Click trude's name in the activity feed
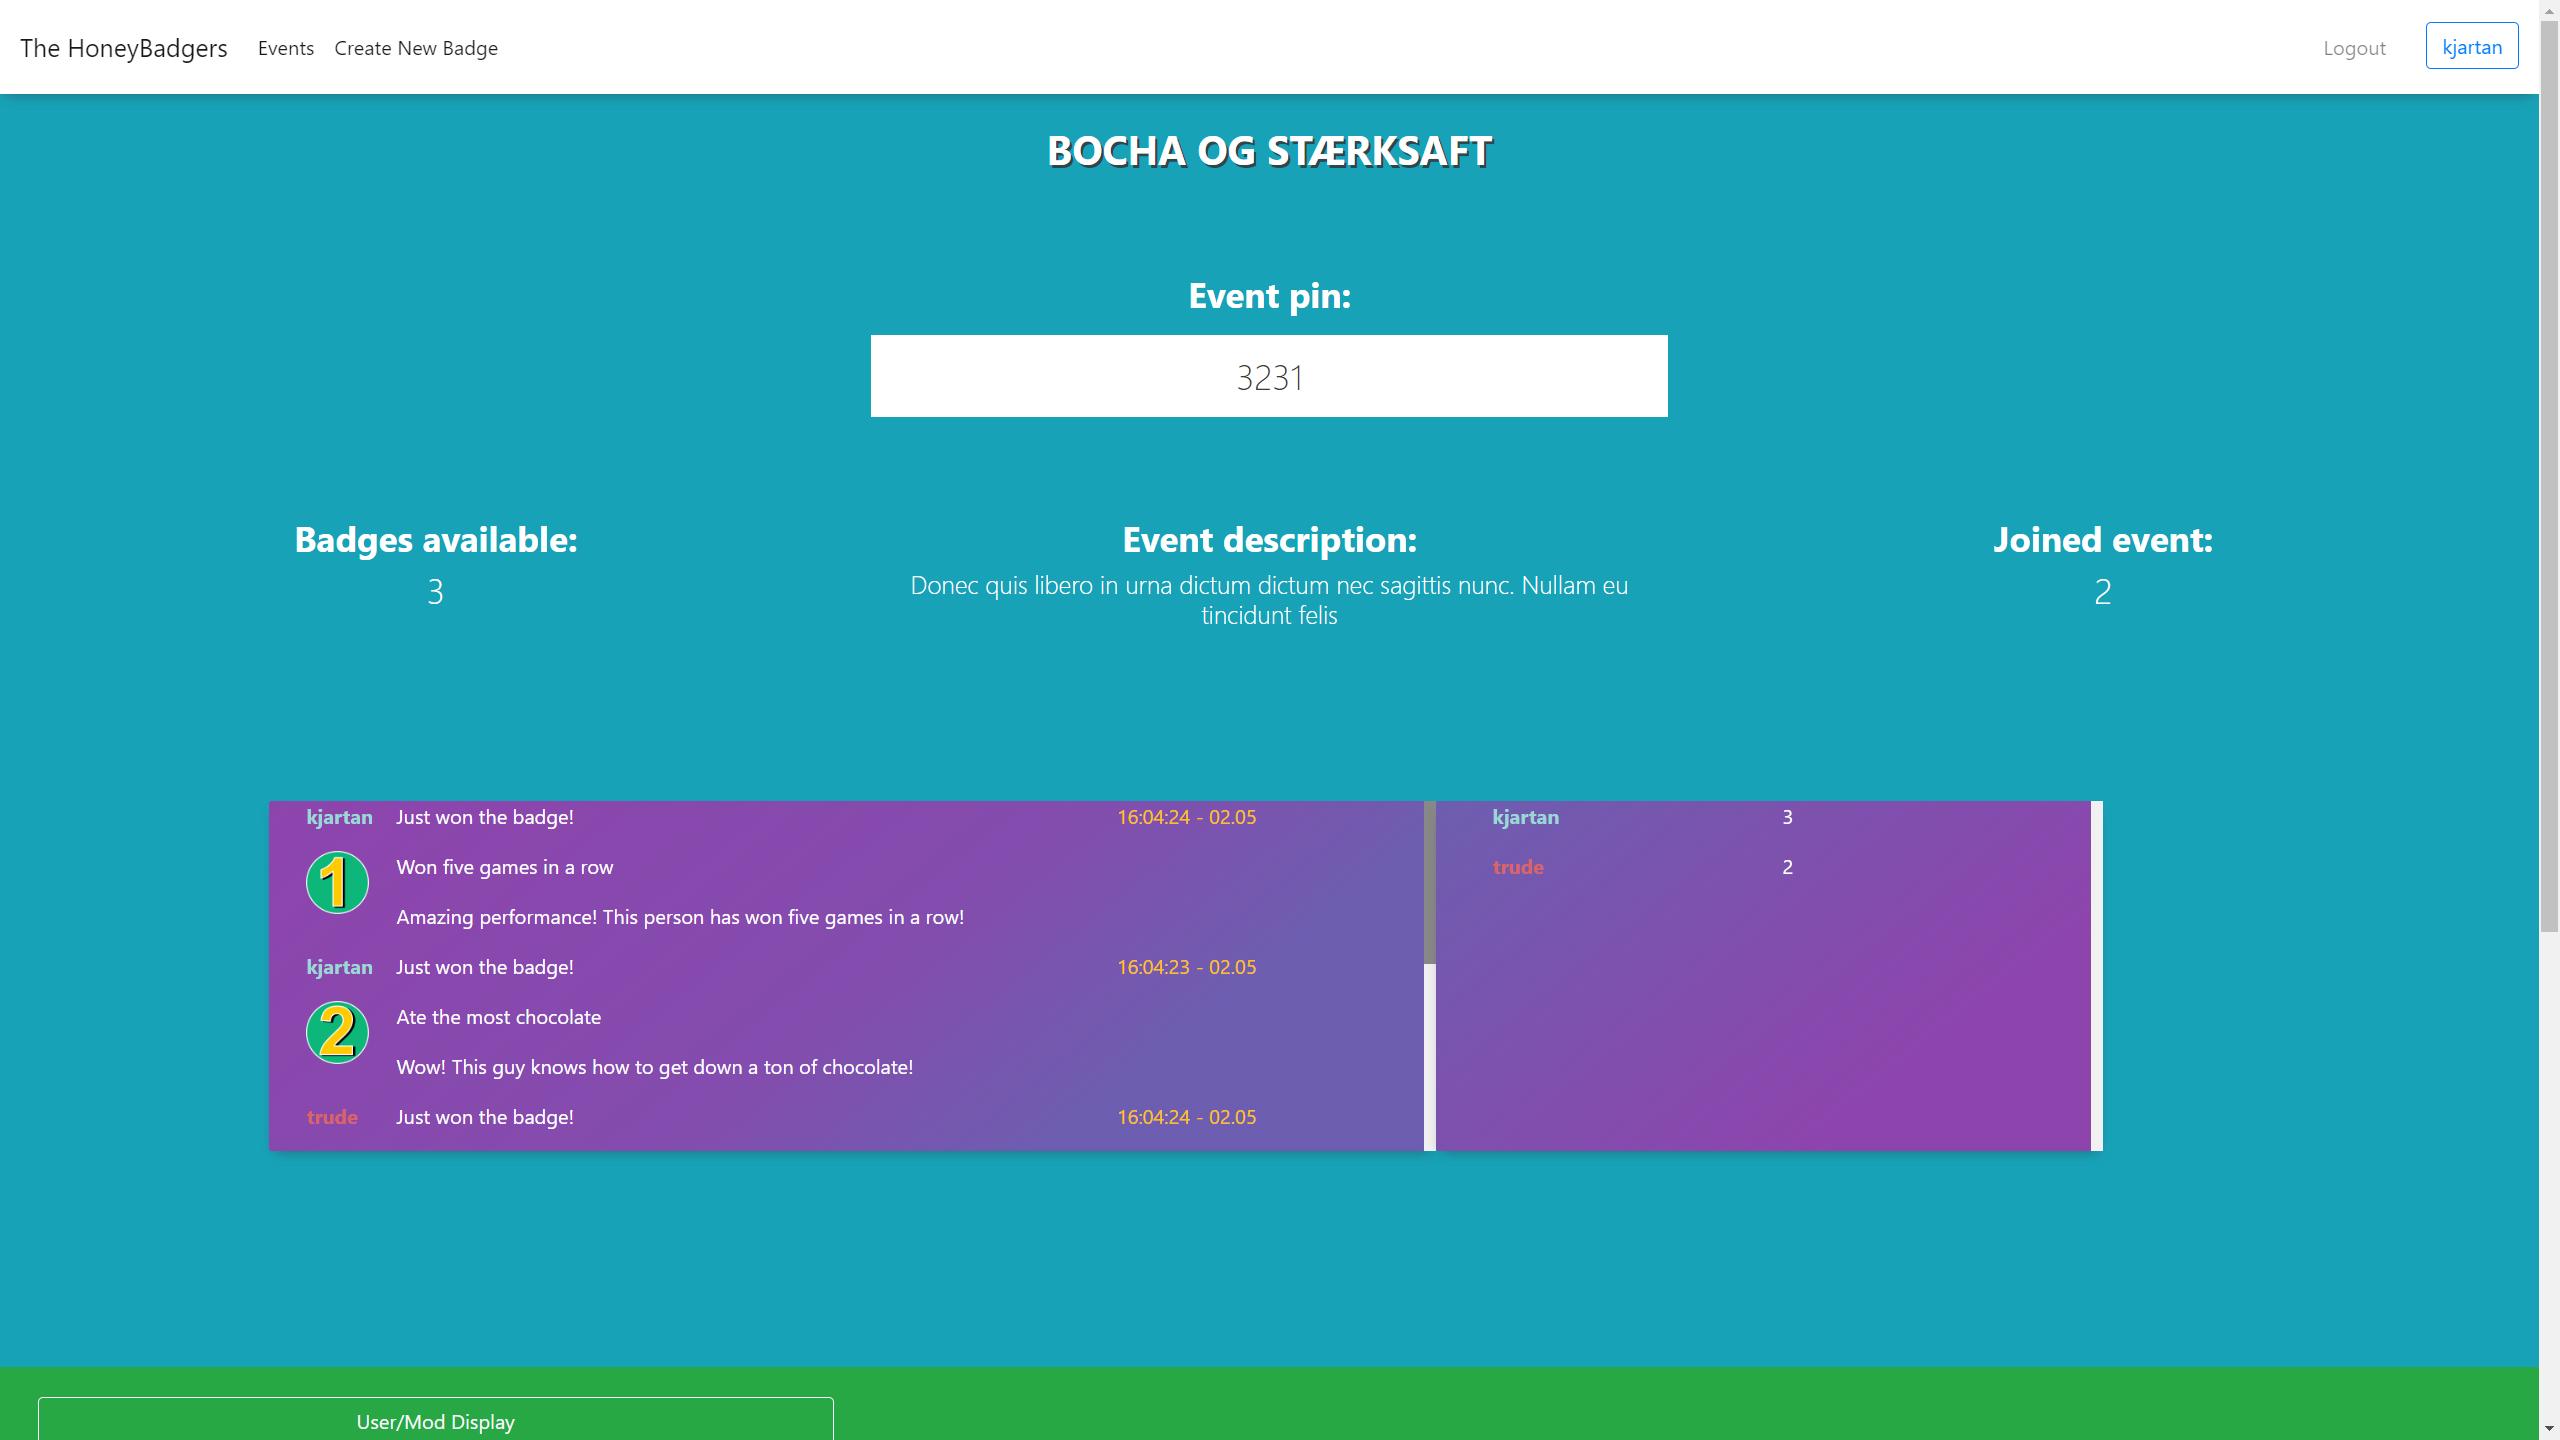This screenshot has width=2560, height=1440. pos(332,1117)
